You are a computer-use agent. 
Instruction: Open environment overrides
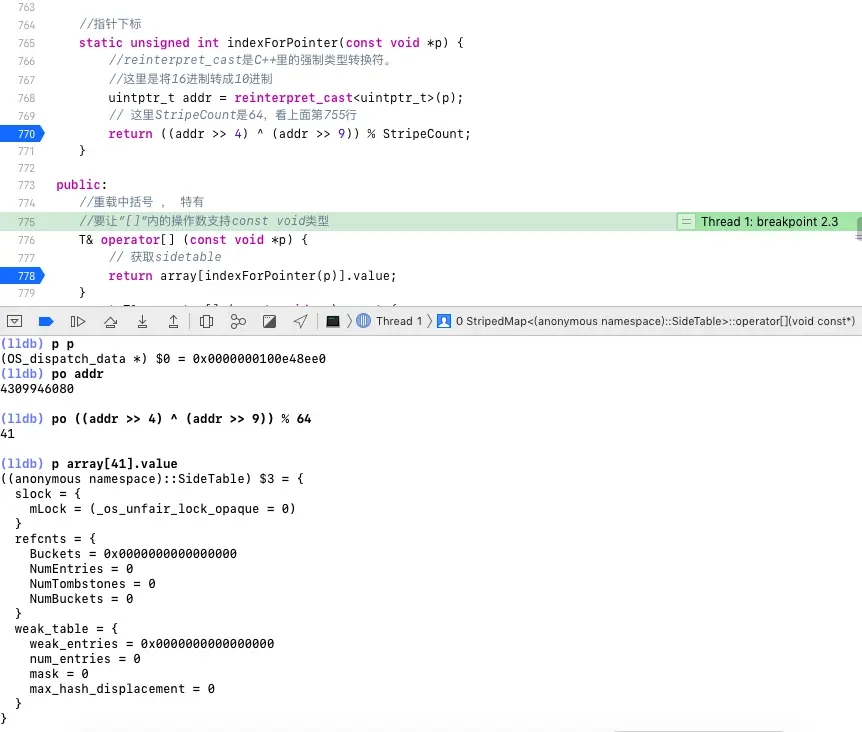coord(269,321)
